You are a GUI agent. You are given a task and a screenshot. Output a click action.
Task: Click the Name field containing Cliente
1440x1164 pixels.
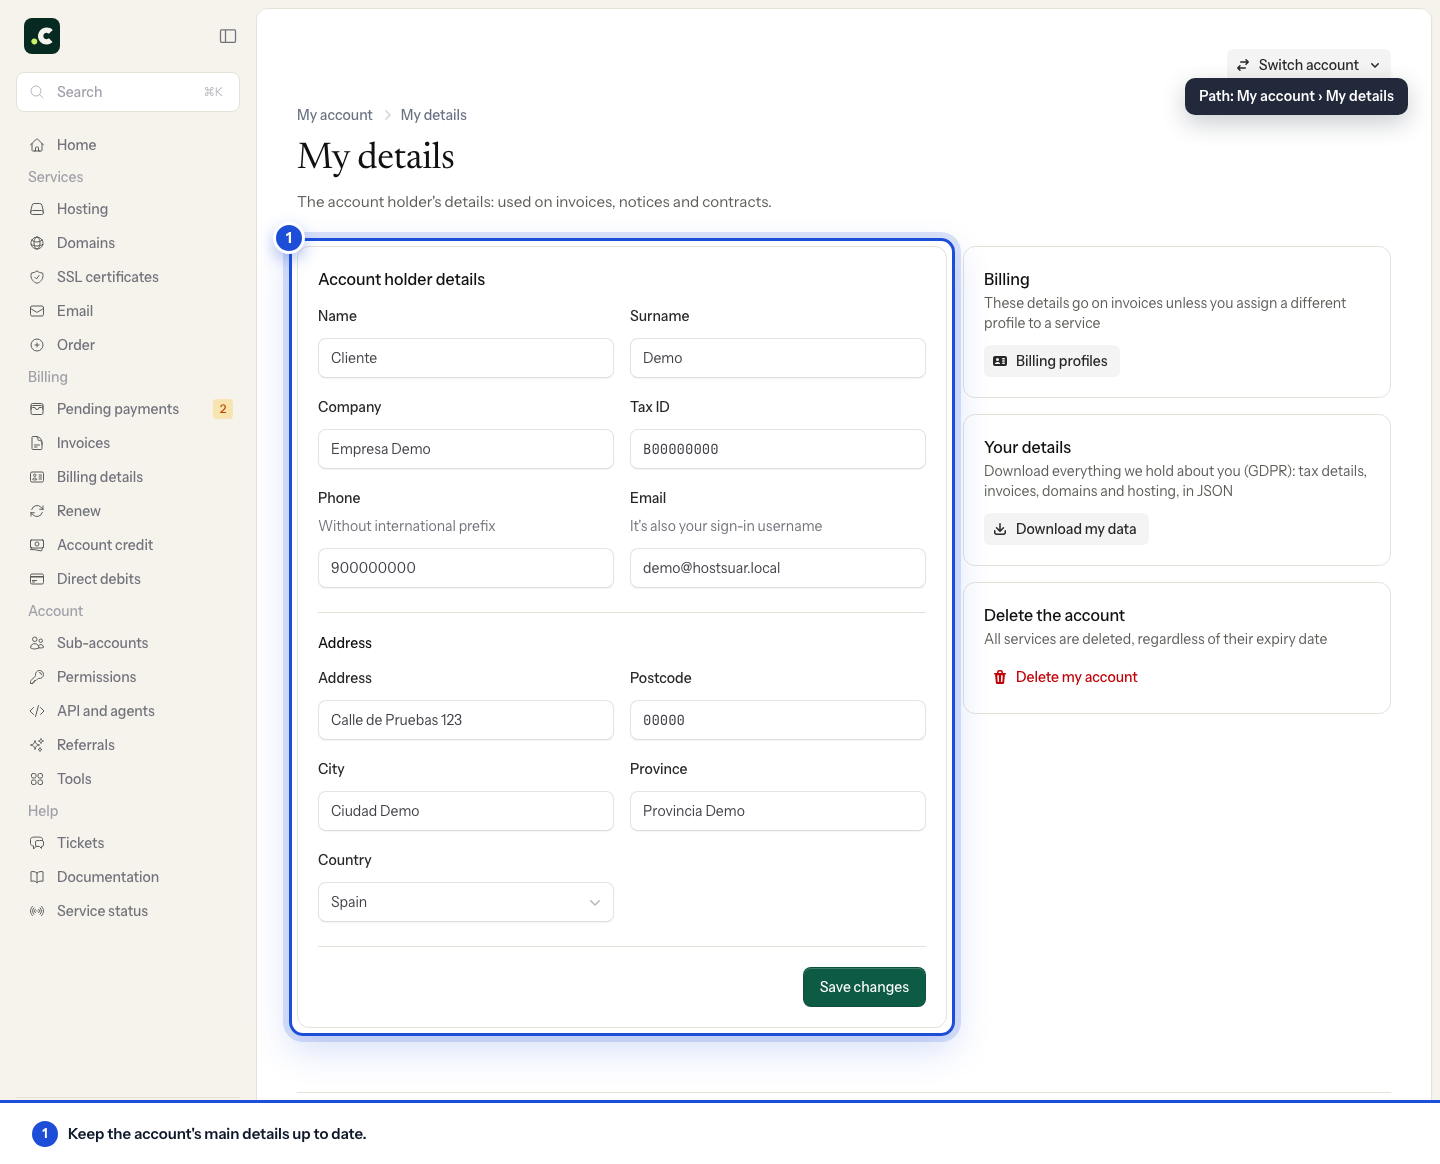coord(466,358)
